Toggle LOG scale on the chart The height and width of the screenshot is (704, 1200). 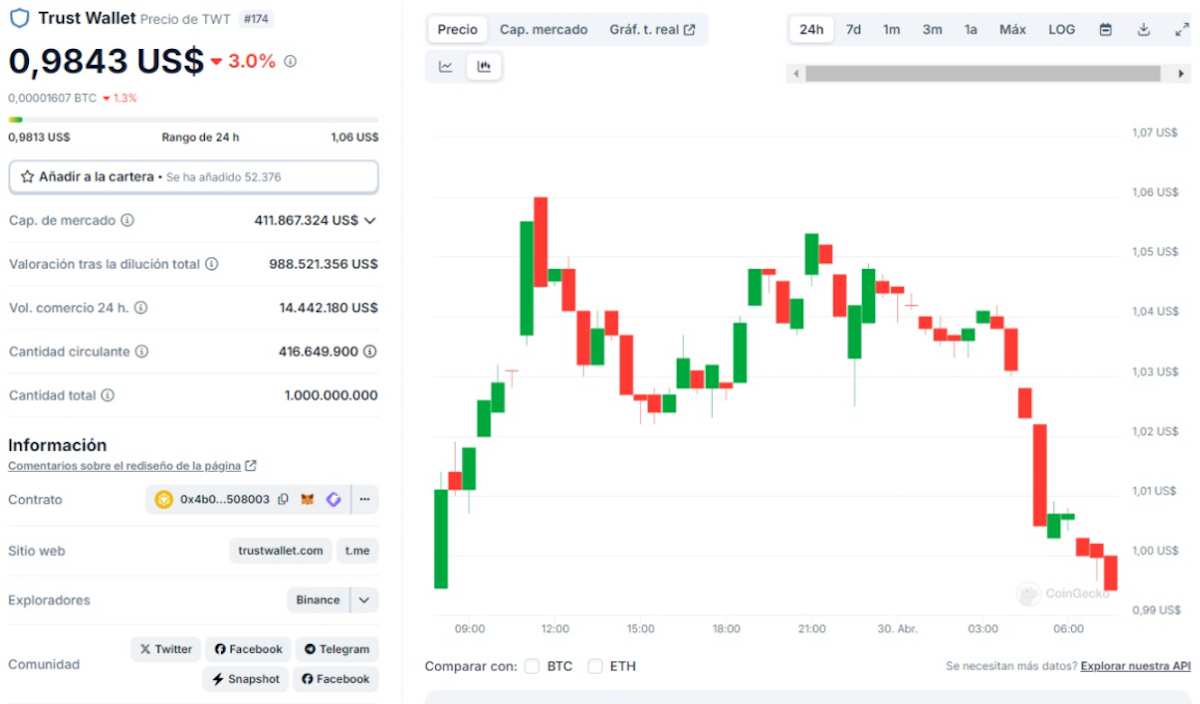click(1061, 29)
